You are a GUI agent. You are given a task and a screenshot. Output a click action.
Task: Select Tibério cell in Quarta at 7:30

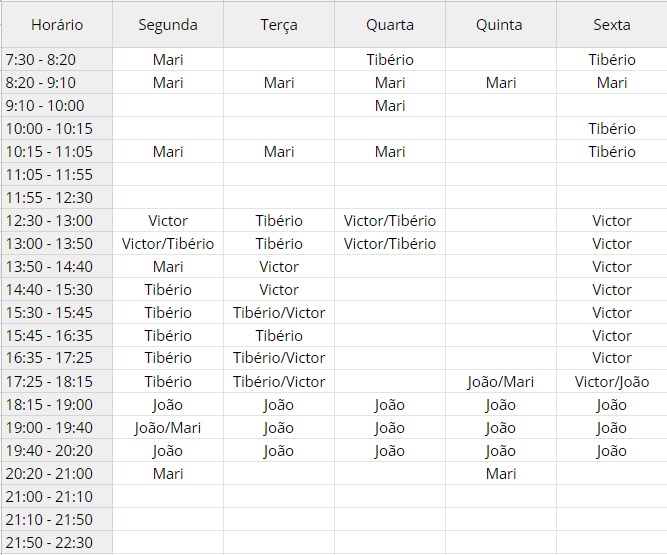coord(390,60)
